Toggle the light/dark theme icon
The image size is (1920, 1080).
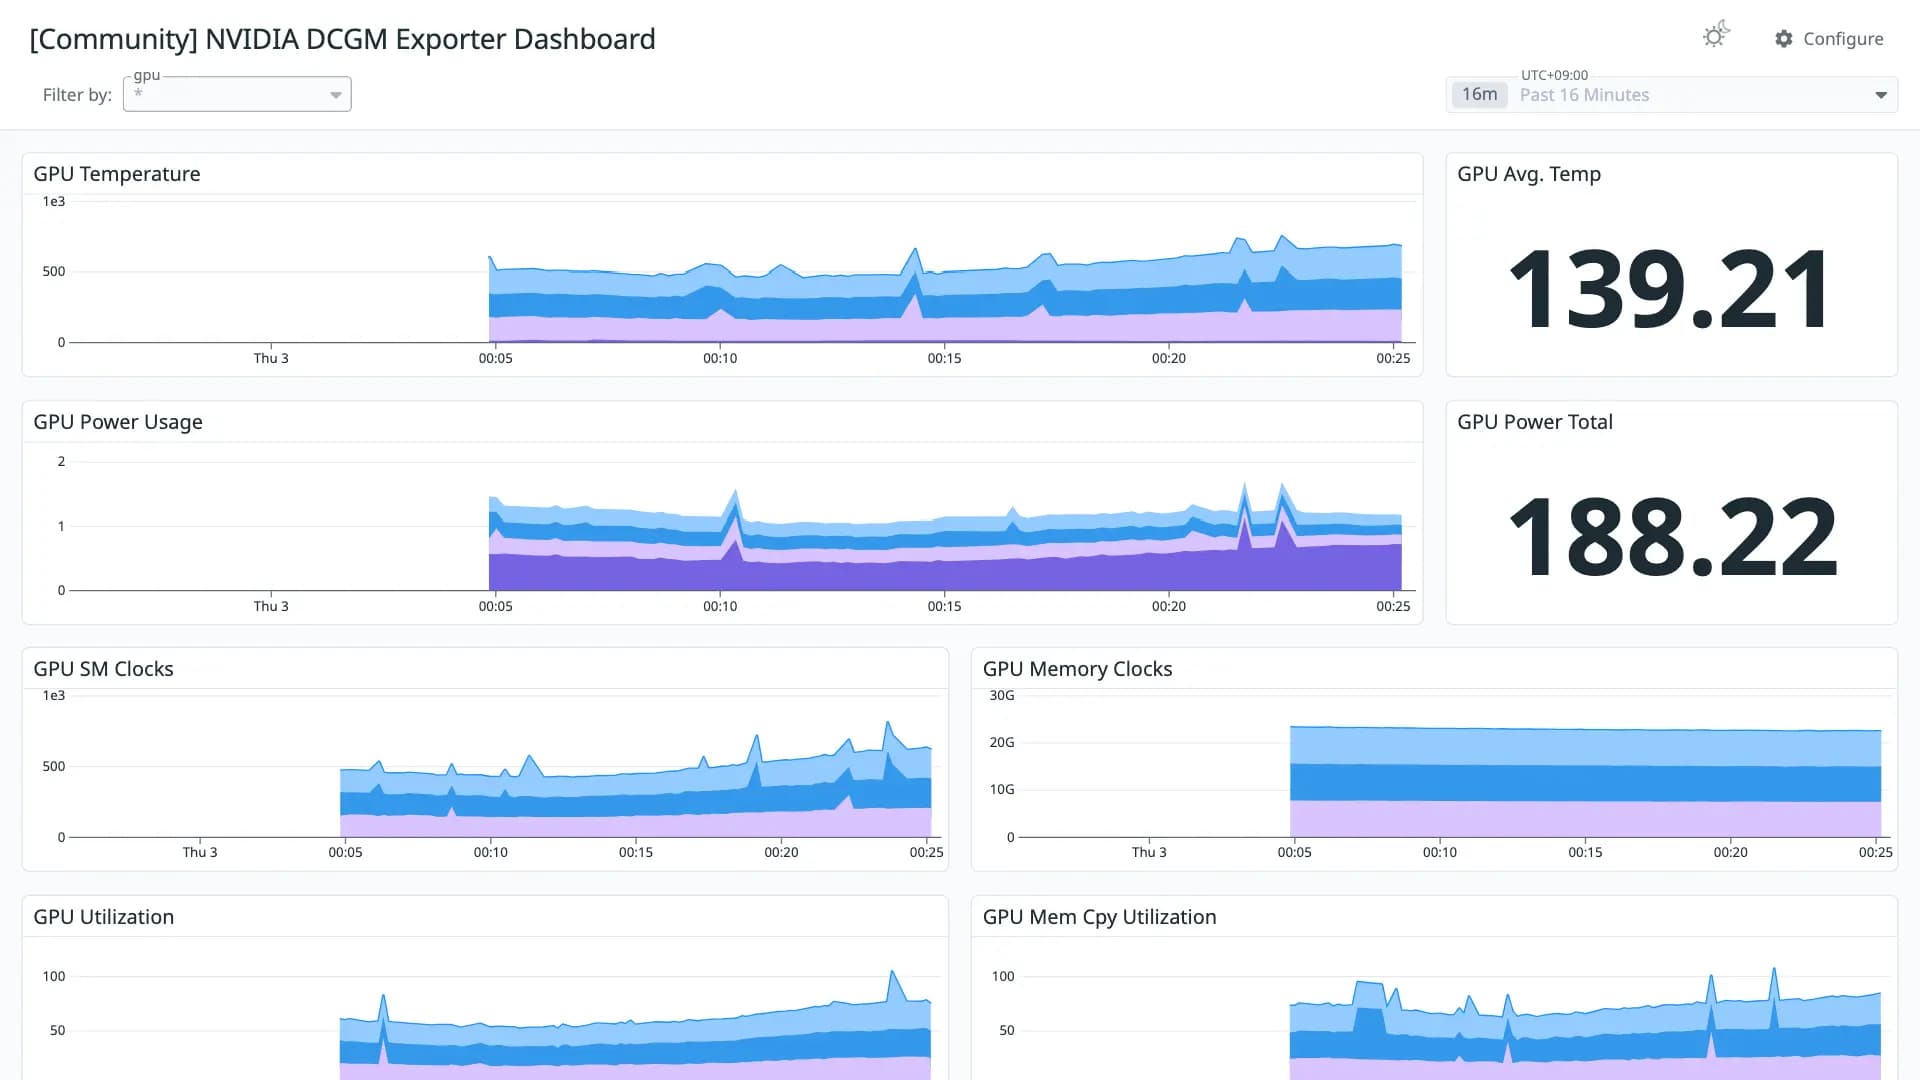pyautogui.click(x=1716, y=36)
